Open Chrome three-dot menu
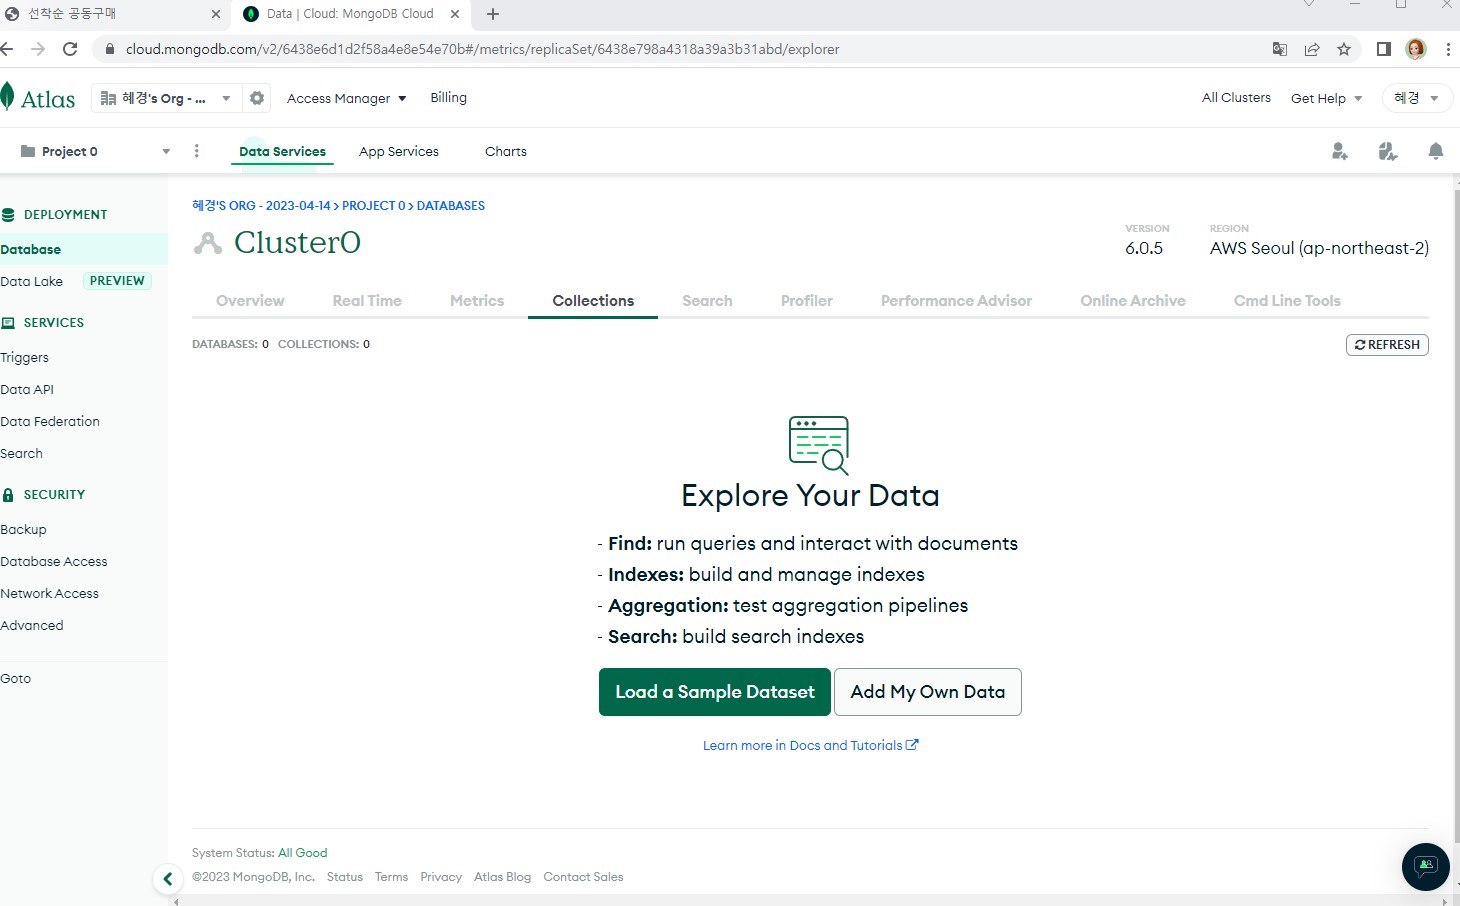The width and height of the screenshot is (1460, 906). 1448,49
